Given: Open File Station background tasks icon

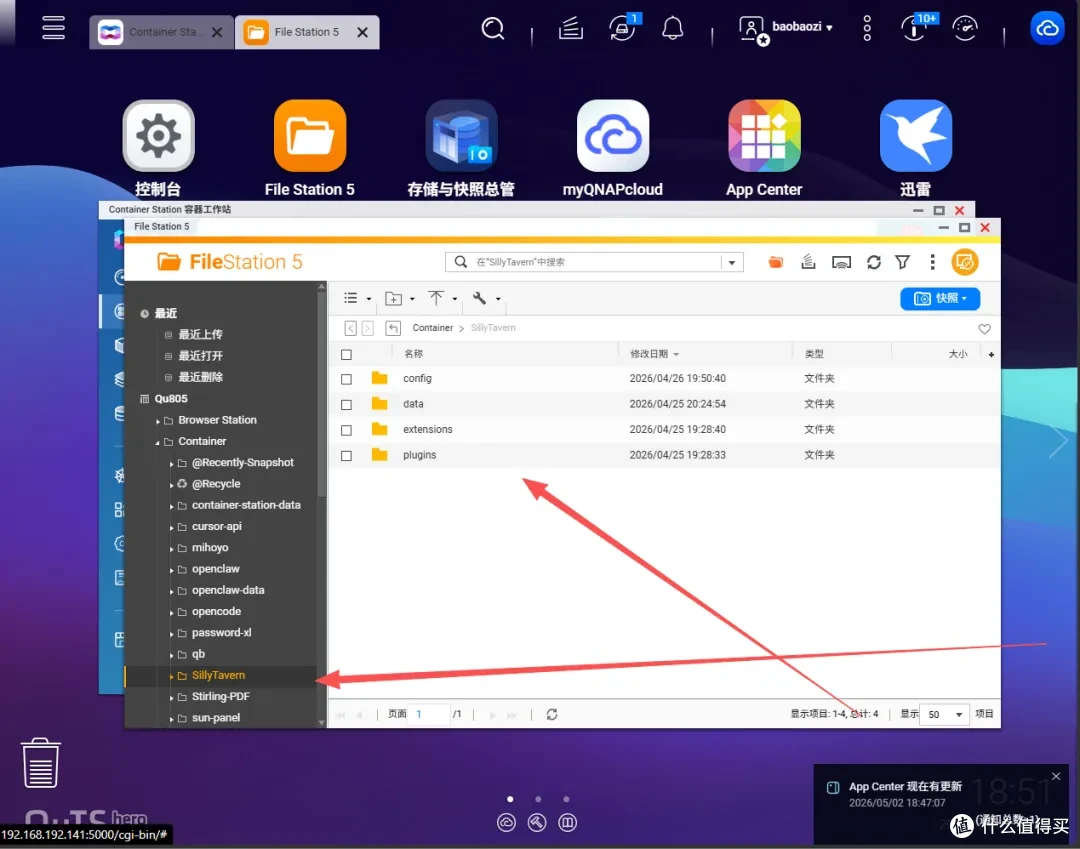Looking at the screenshot, I should click(x=808, y=262).
